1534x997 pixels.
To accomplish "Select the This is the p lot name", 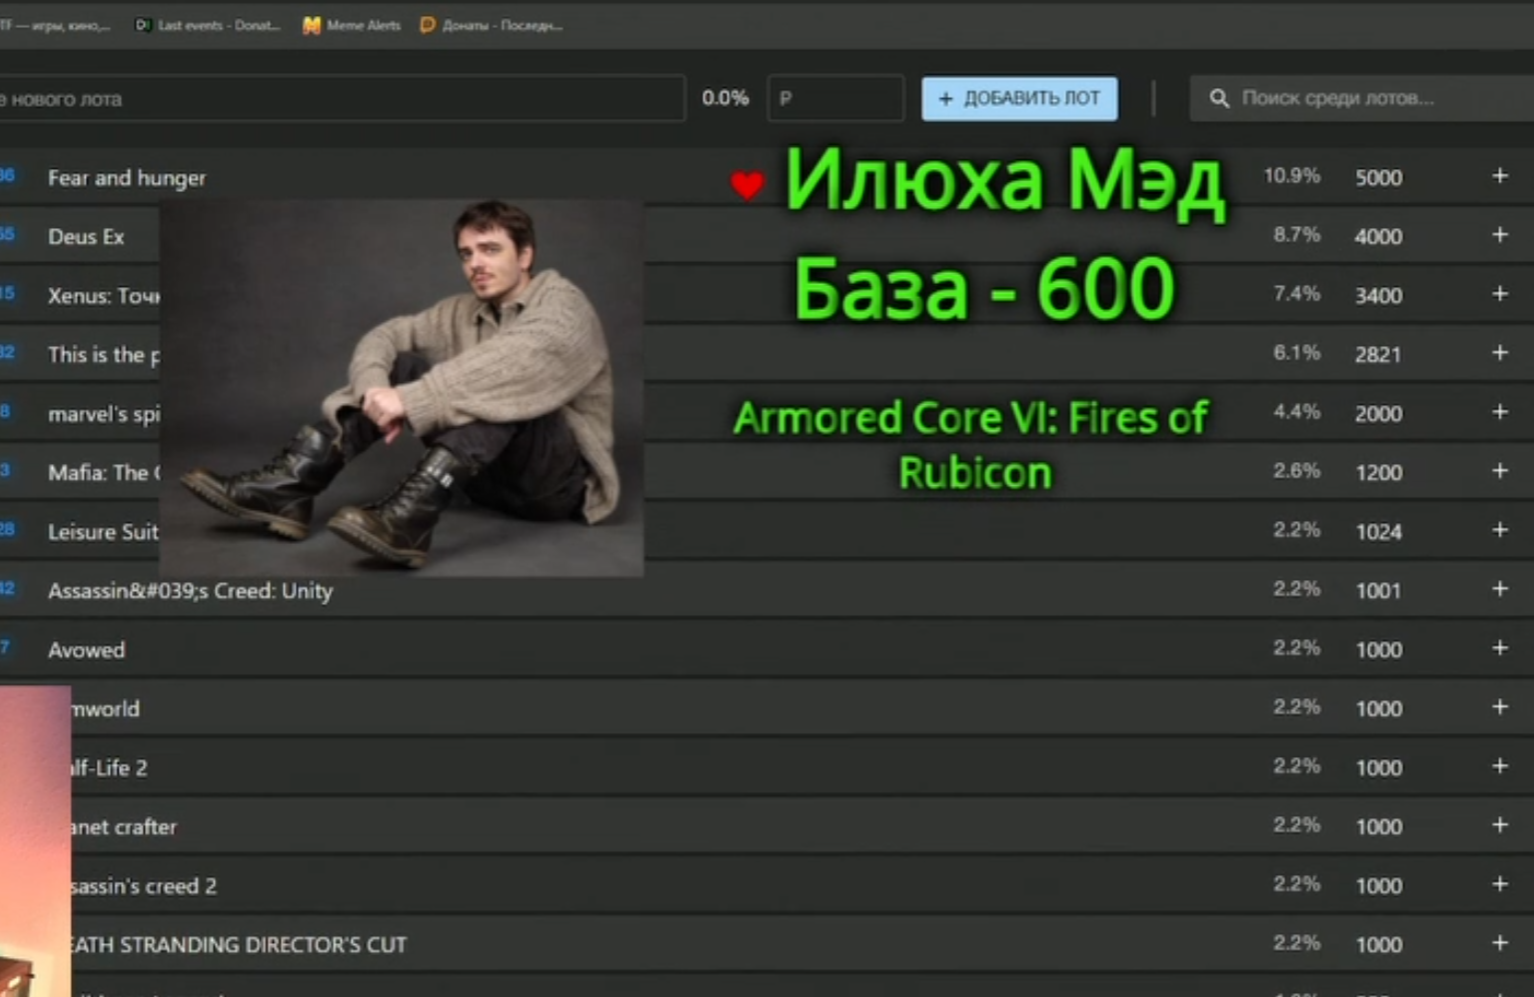I will pyautogui.click(x=104, y=355).
